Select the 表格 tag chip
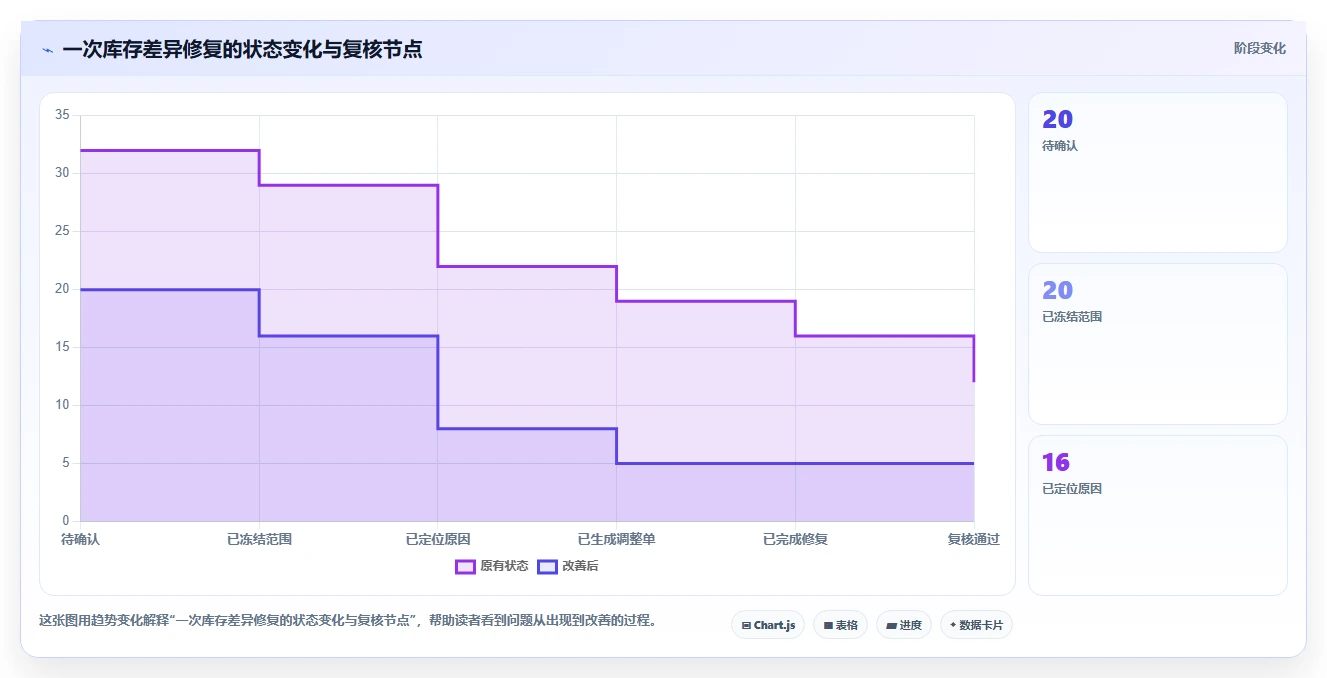Screen dimensions: 1327x678 coord(840,625)
